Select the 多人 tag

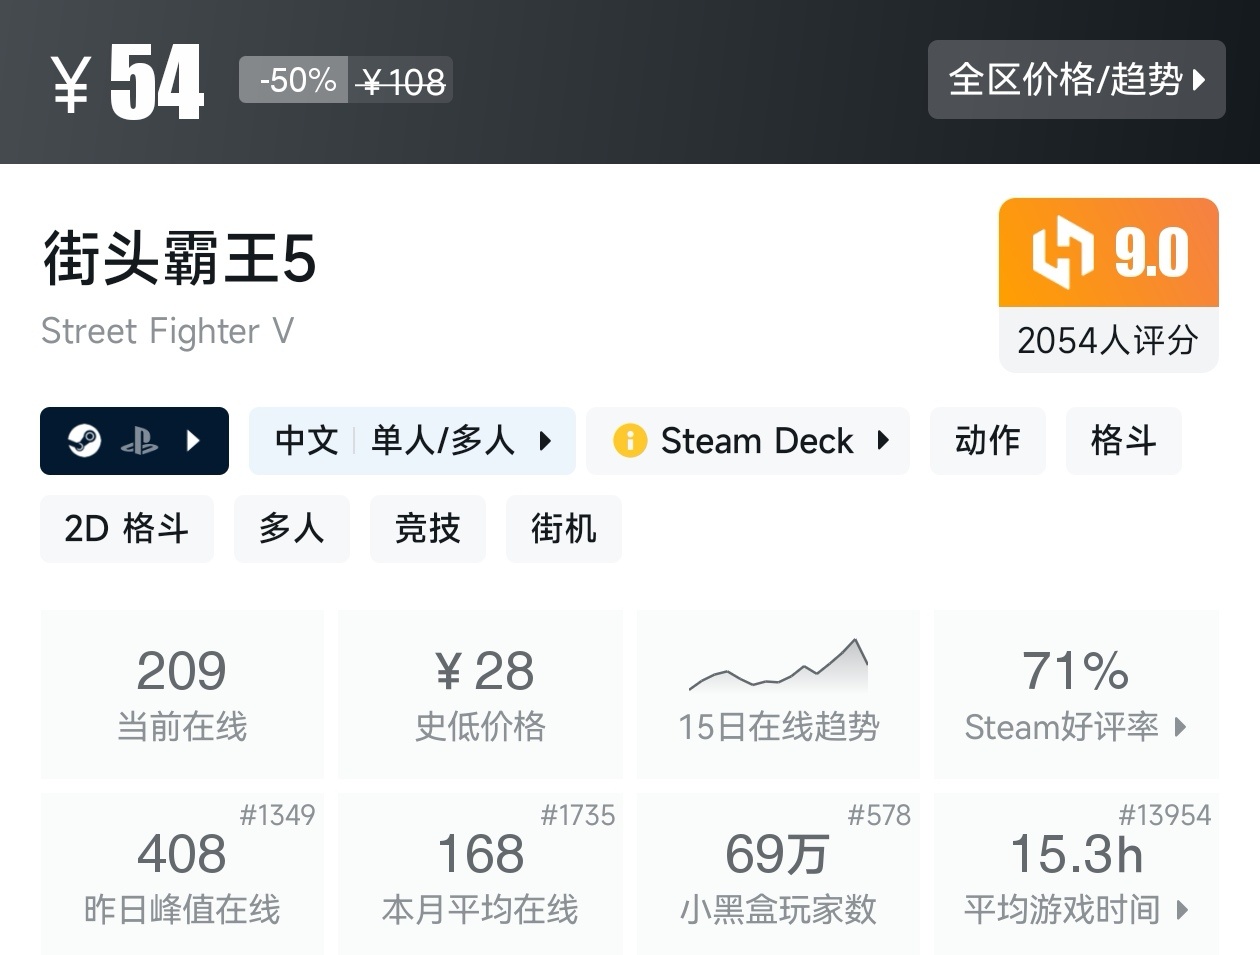(291, 528)
